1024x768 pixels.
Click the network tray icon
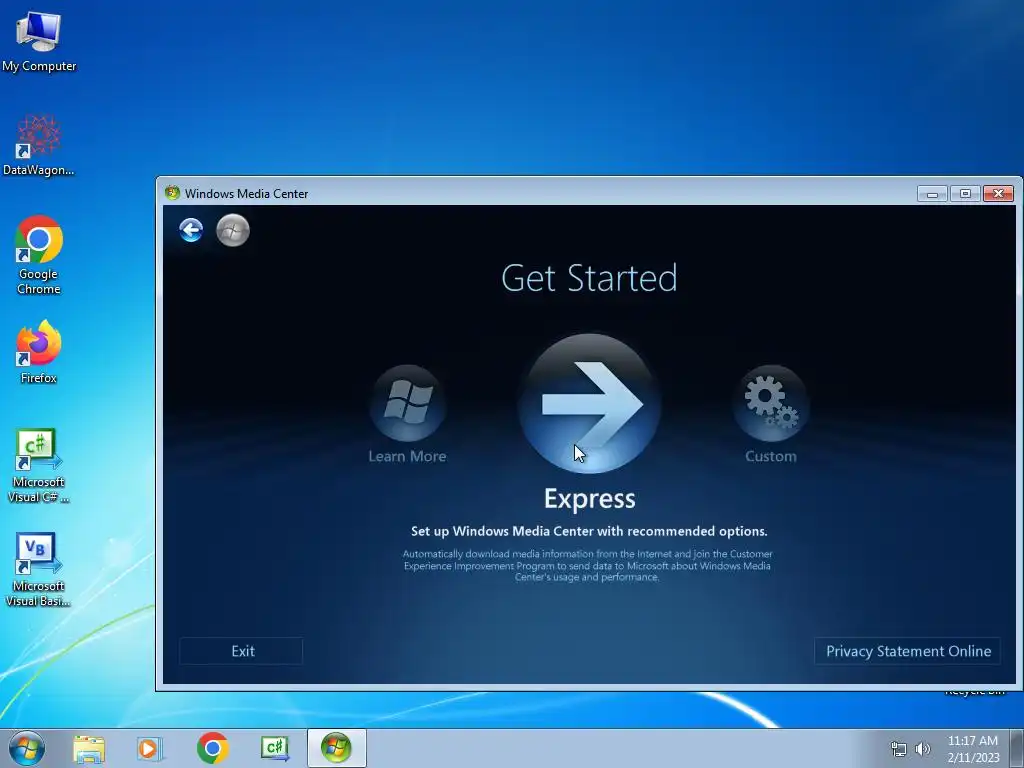899,749
